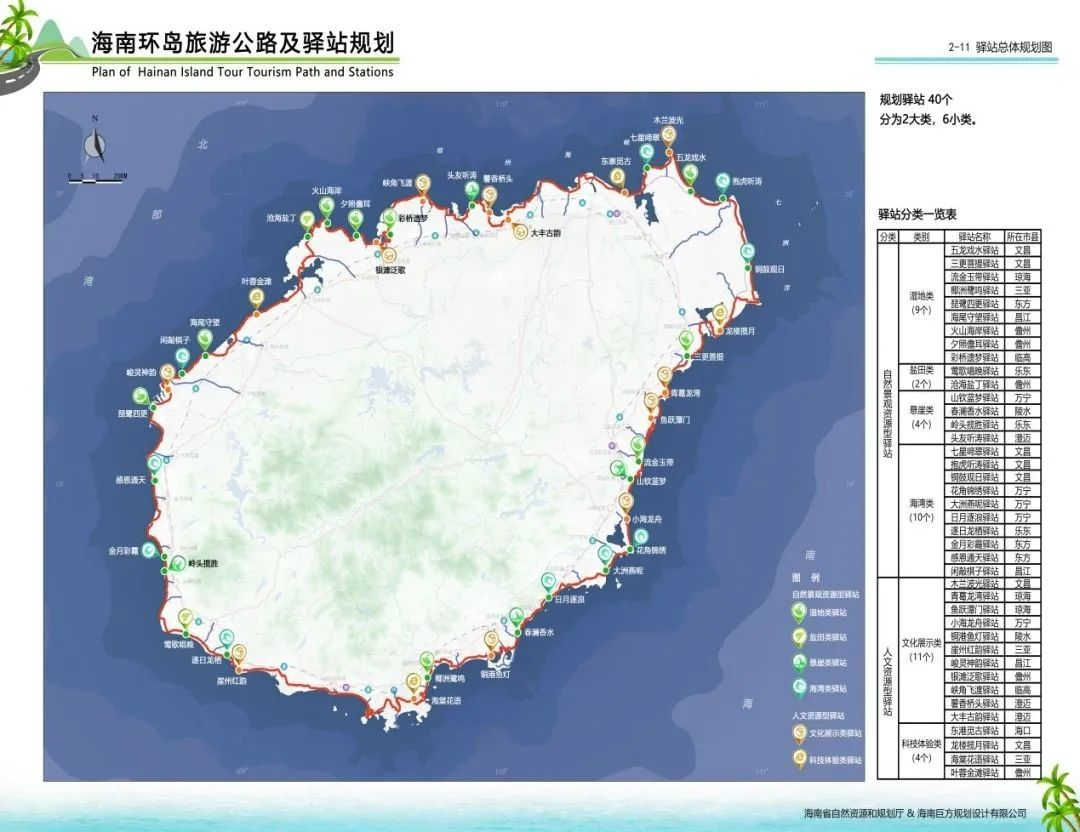Select the 抱虎听涛 bay station pin
Image resolution: width=1080 pixels, height=832 pixels.
723,182
